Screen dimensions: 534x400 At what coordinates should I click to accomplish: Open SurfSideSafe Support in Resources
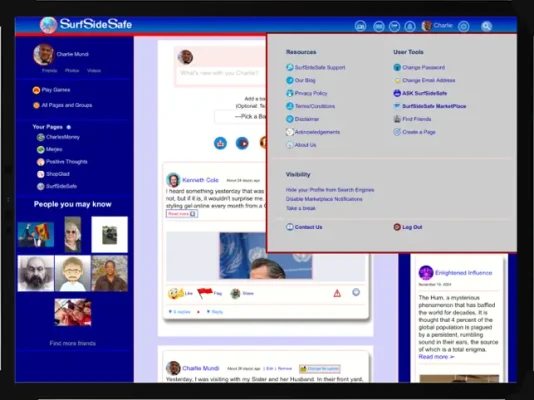(x=316, y=67)
